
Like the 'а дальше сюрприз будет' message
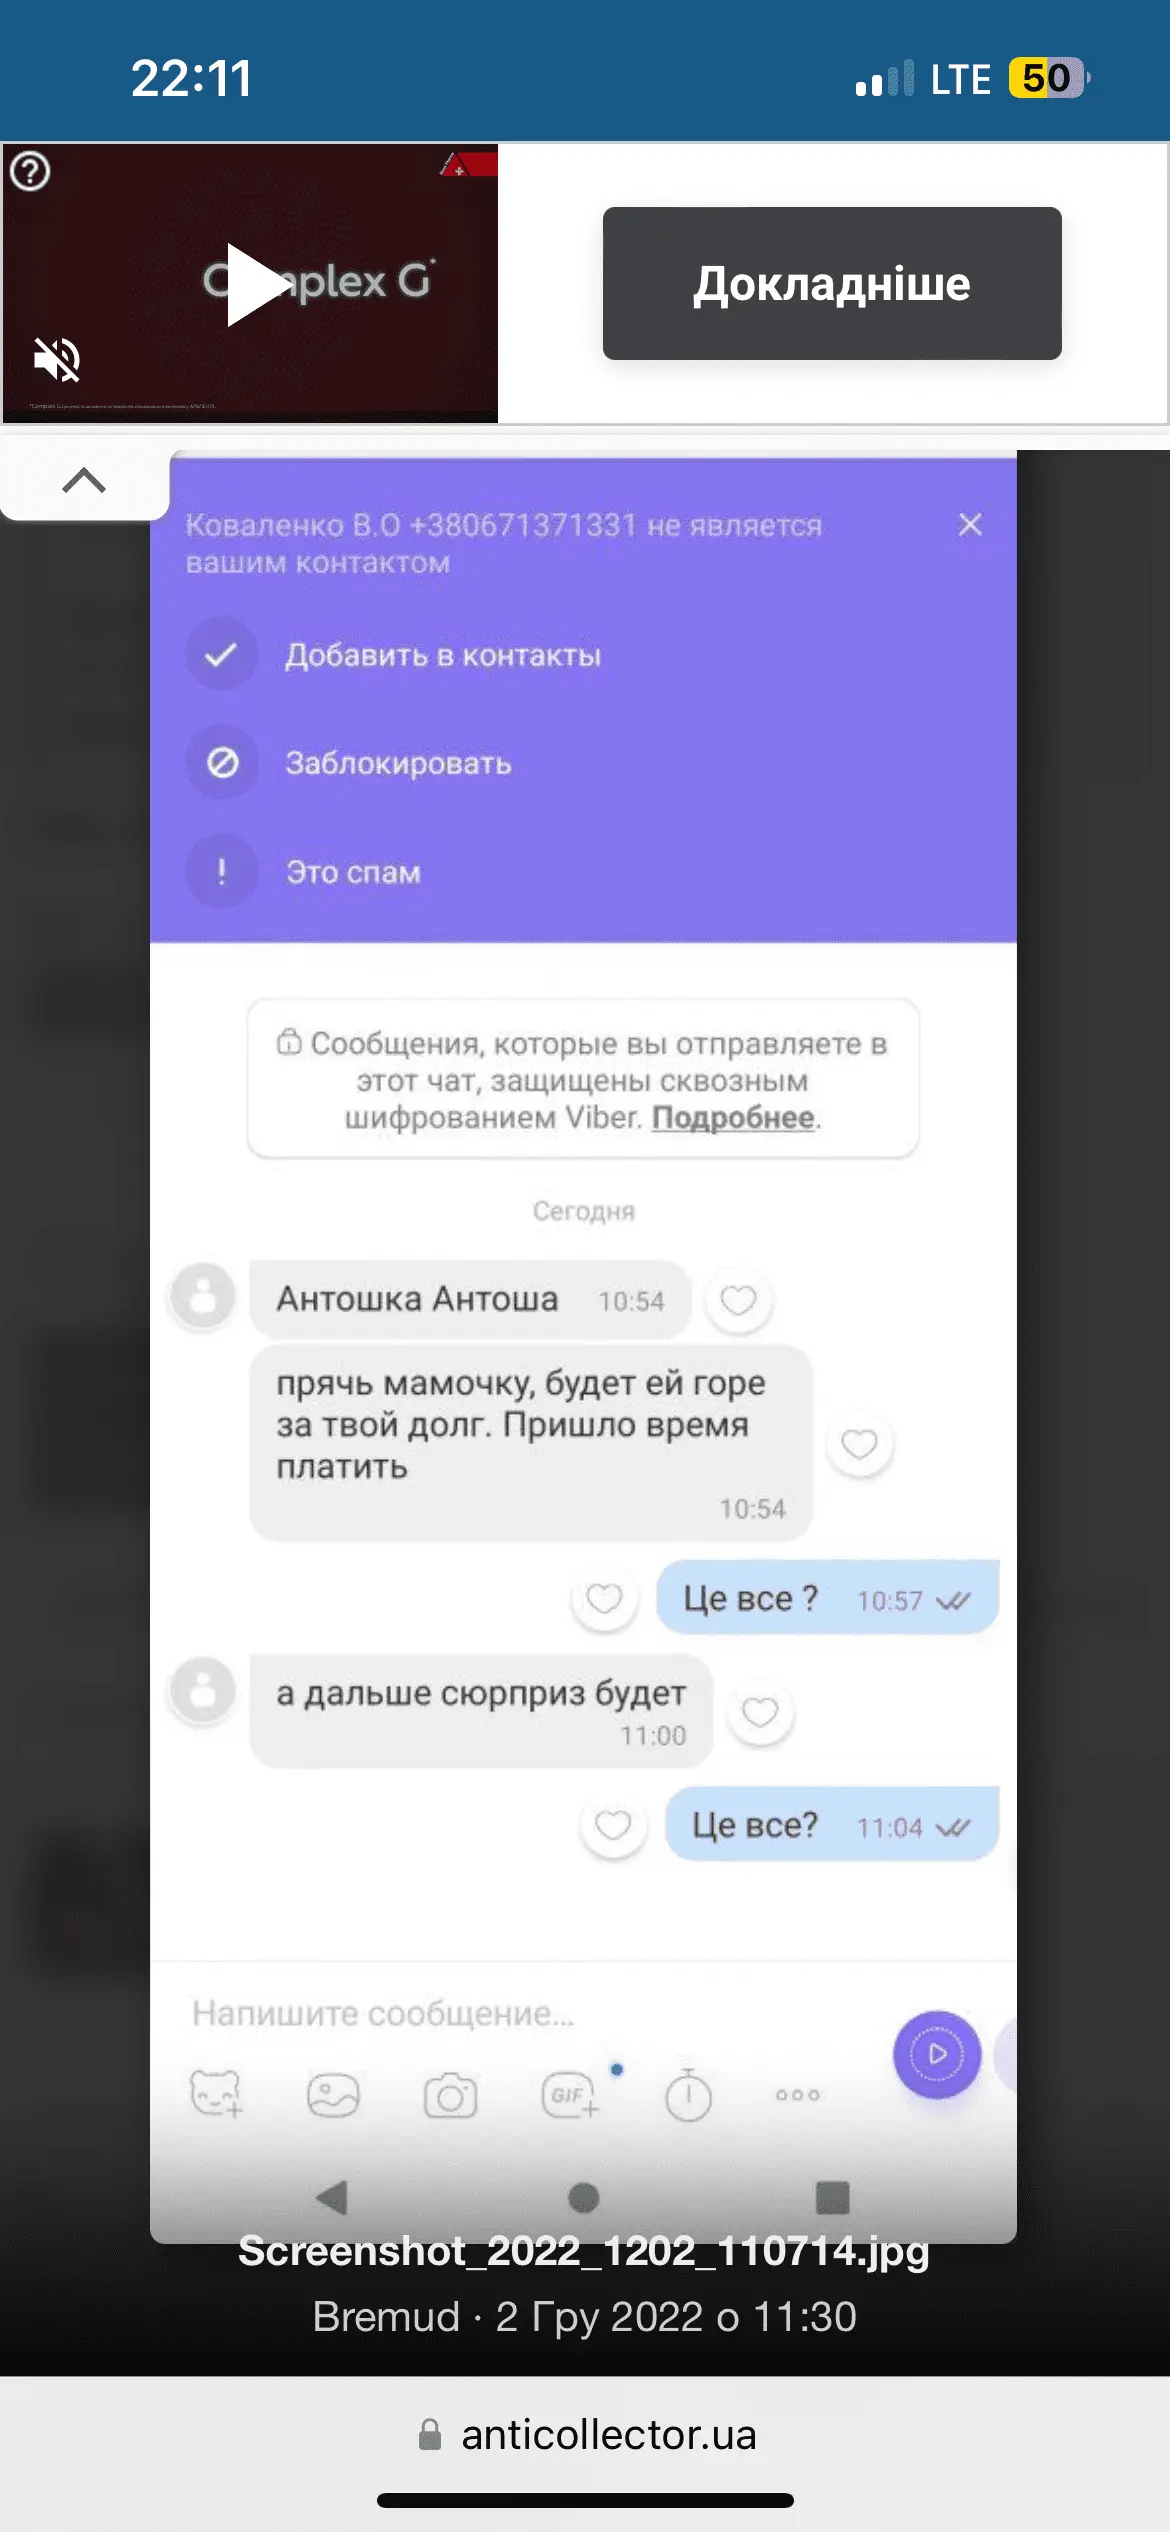tap(760, 1713)
